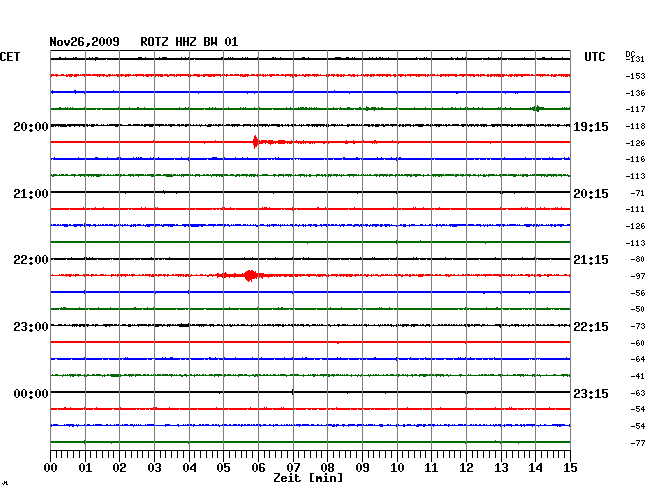Select DC offset value -64

(x=638, y=359)
